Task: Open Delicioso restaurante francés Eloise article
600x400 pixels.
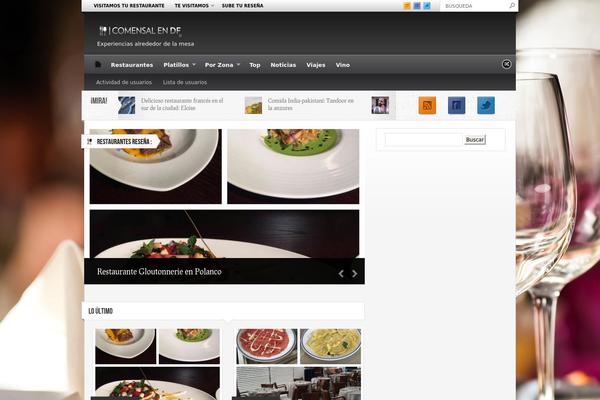Action: (182, 104)
